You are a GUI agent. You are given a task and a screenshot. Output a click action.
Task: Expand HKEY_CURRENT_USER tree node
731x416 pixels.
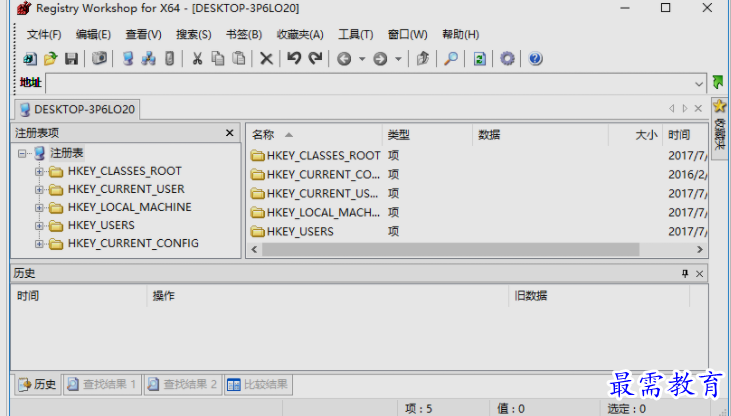tap(39, 189)
